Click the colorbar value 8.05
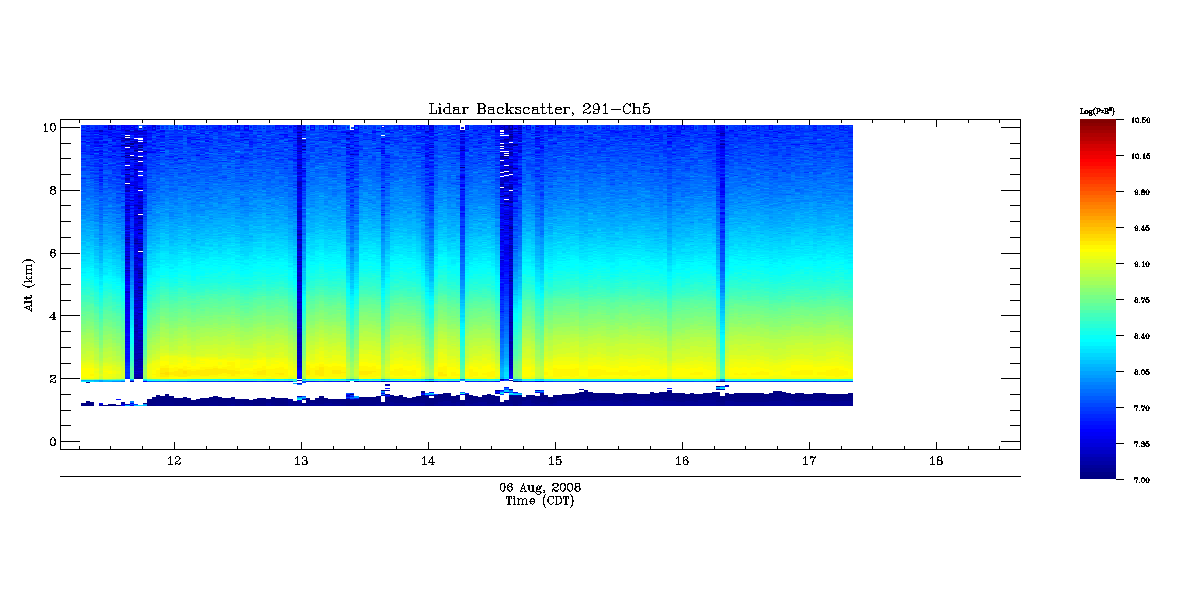 click(1141, 372)
